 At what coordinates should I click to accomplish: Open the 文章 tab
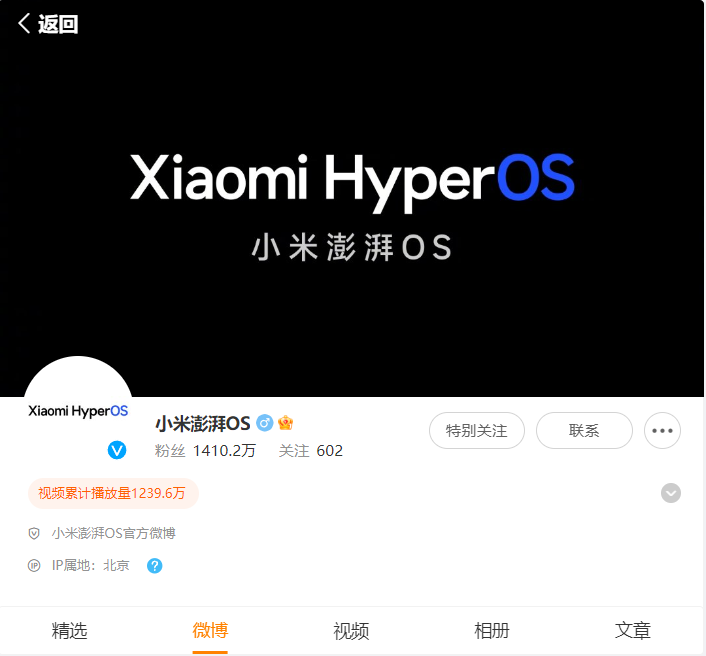pos(633,630)
